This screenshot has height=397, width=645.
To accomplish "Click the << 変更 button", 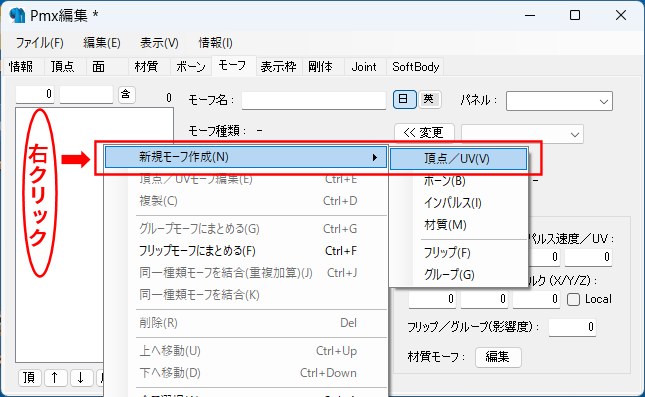I will (x=424, y=132).
